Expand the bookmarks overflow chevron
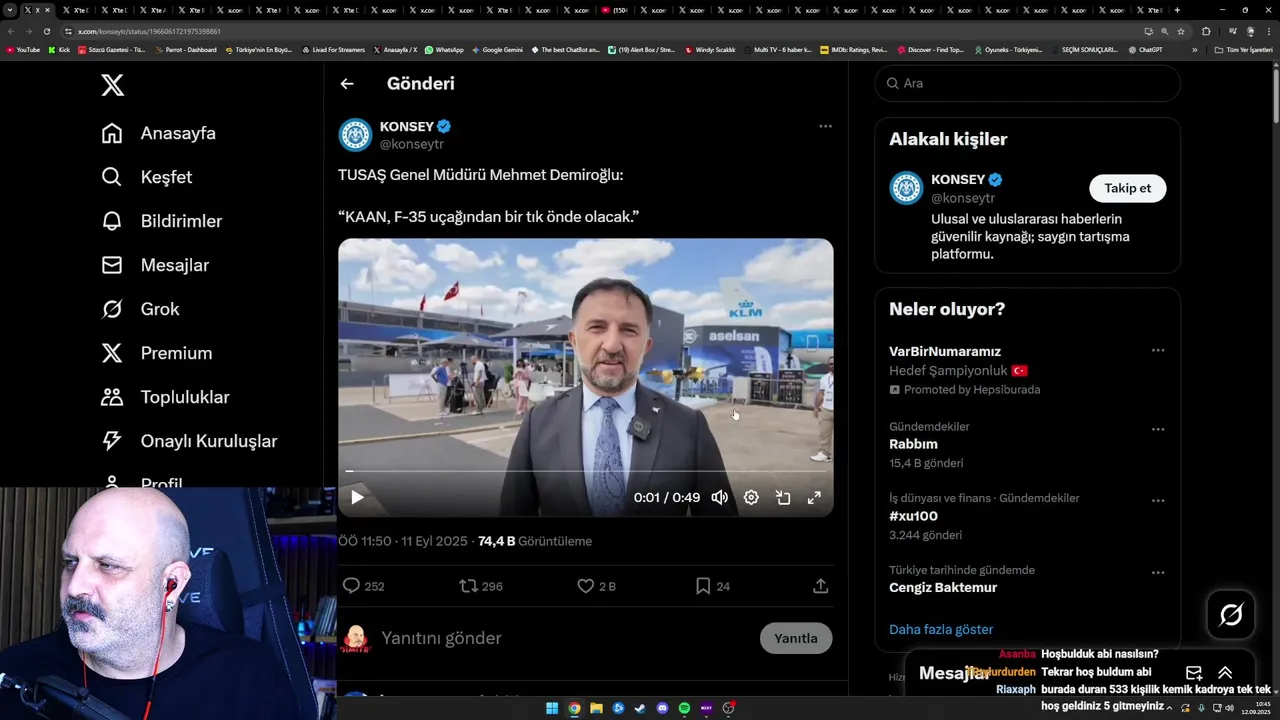The height and width of the screenshot is (720, 1280). [x=1194, y=49]
